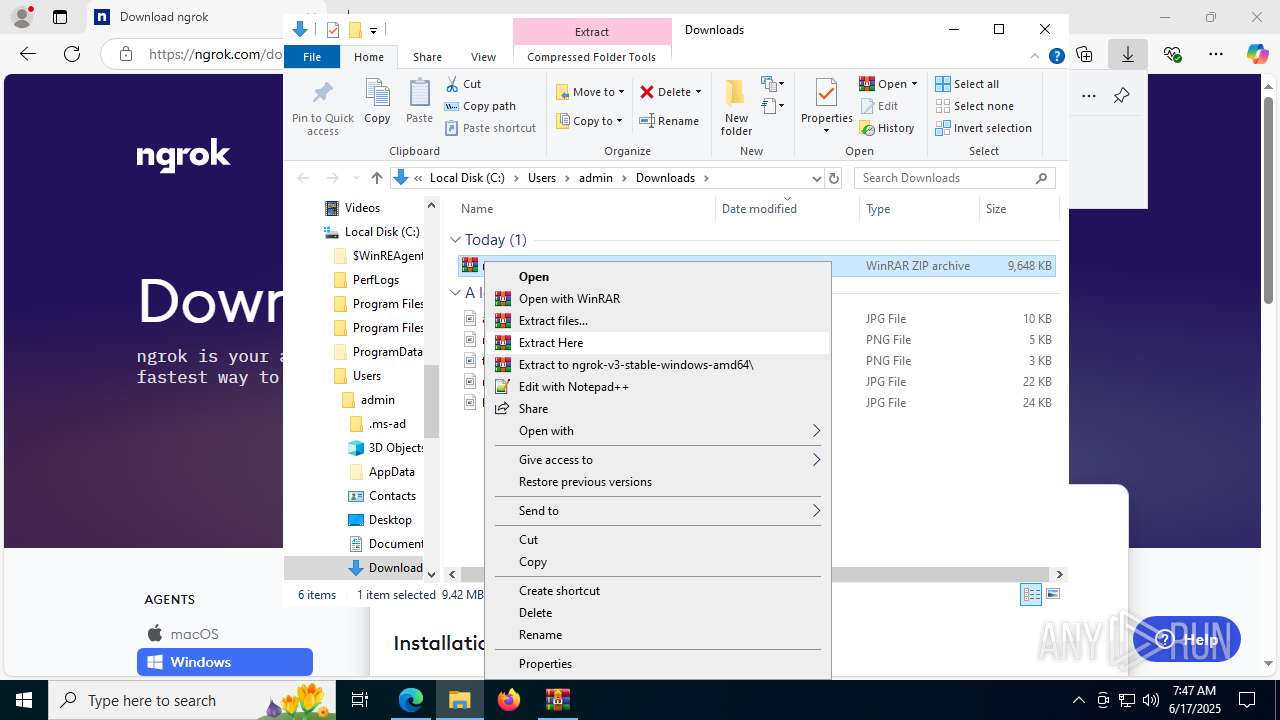Open Explorer help question mark icon

pyautogui.click(x=1056, y=57)
